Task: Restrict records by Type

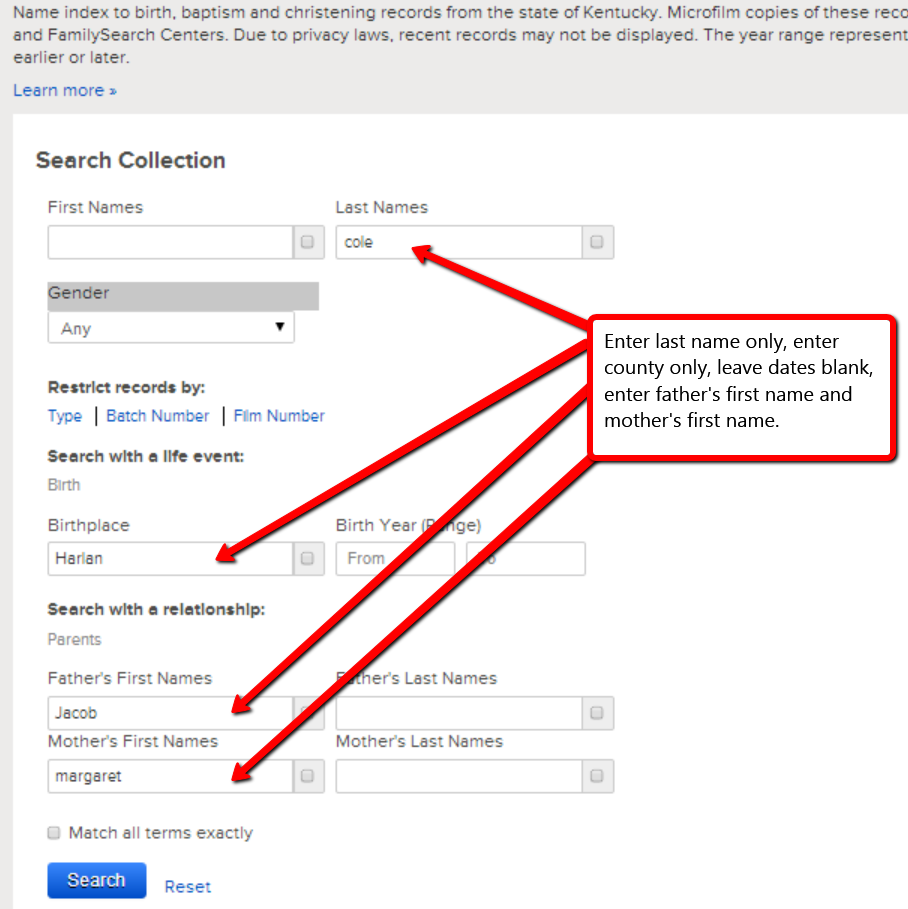Action: tap(65, 416)
